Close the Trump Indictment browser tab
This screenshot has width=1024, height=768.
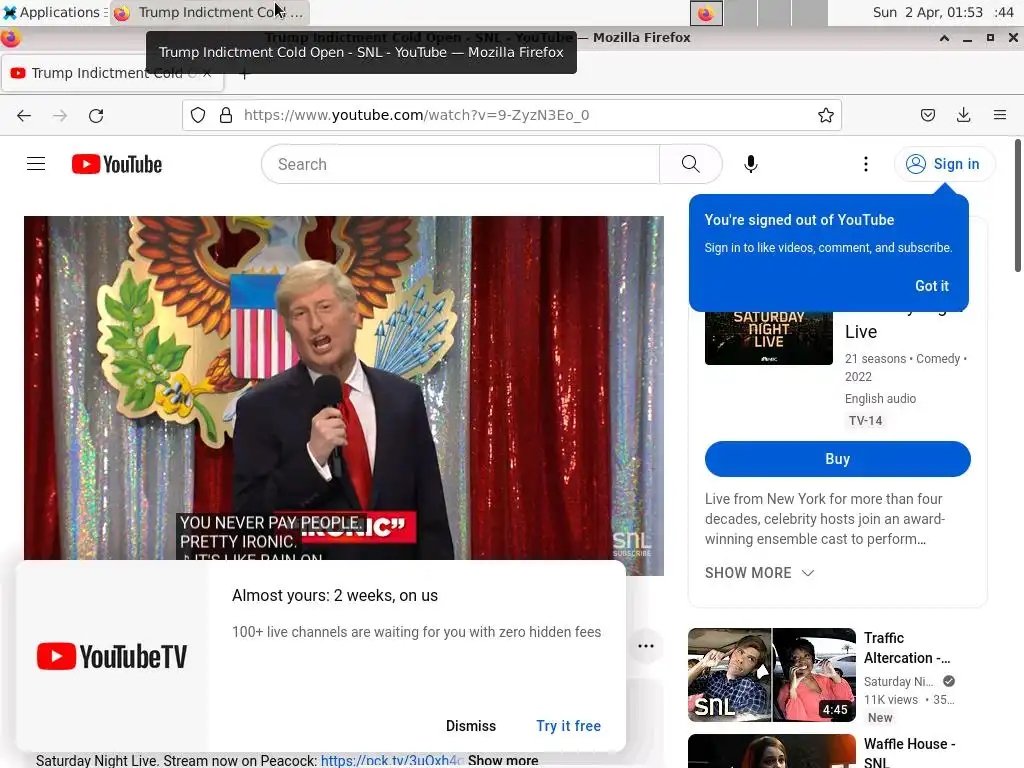click(x=207, y=73)
